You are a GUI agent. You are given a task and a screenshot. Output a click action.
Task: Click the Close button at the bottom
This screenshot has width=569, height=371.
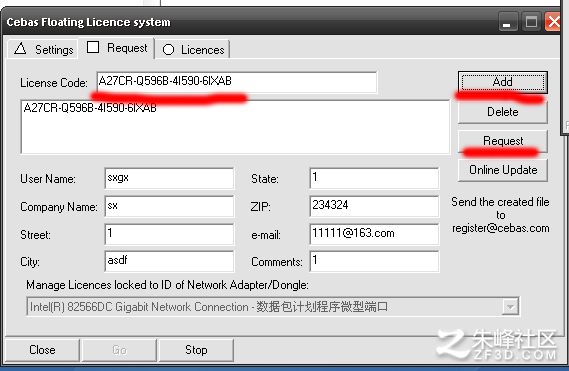pos(42,350)
